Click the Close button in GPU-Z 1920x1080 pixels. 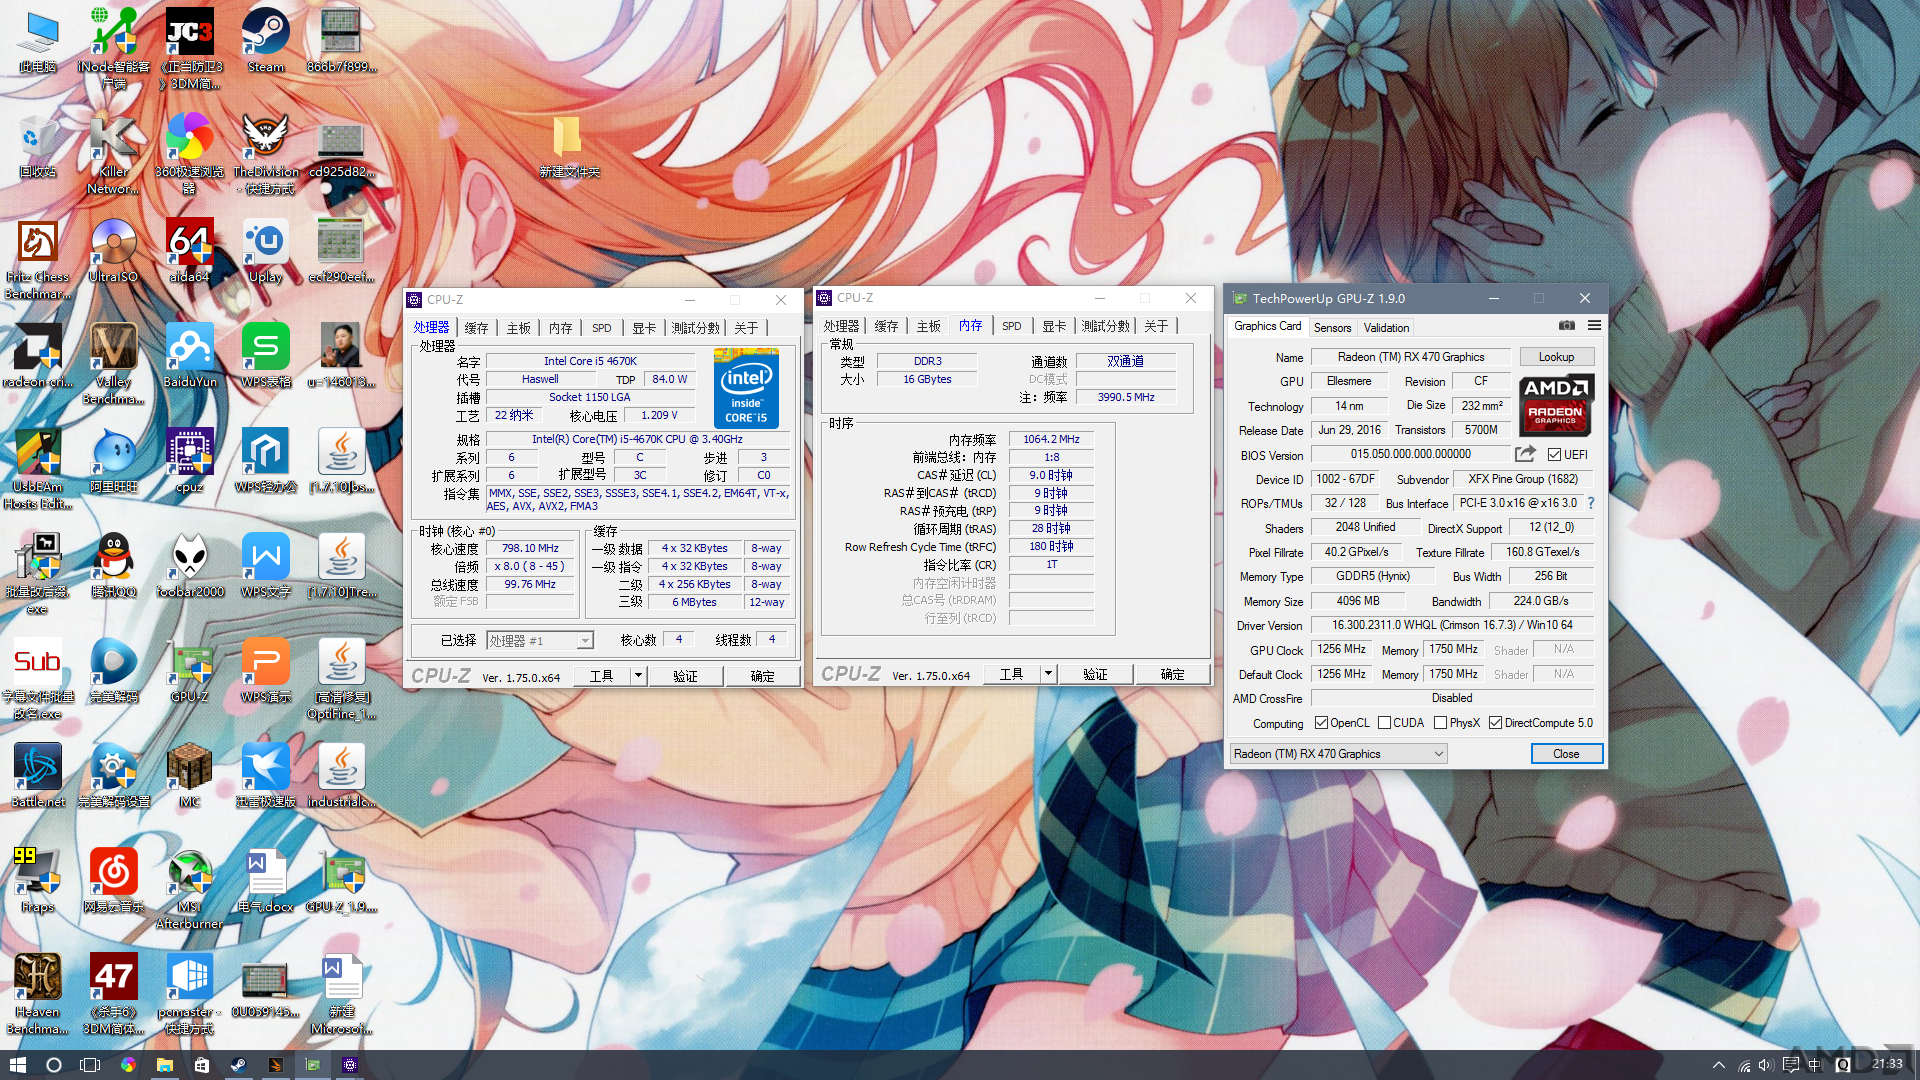[1566, 754]
